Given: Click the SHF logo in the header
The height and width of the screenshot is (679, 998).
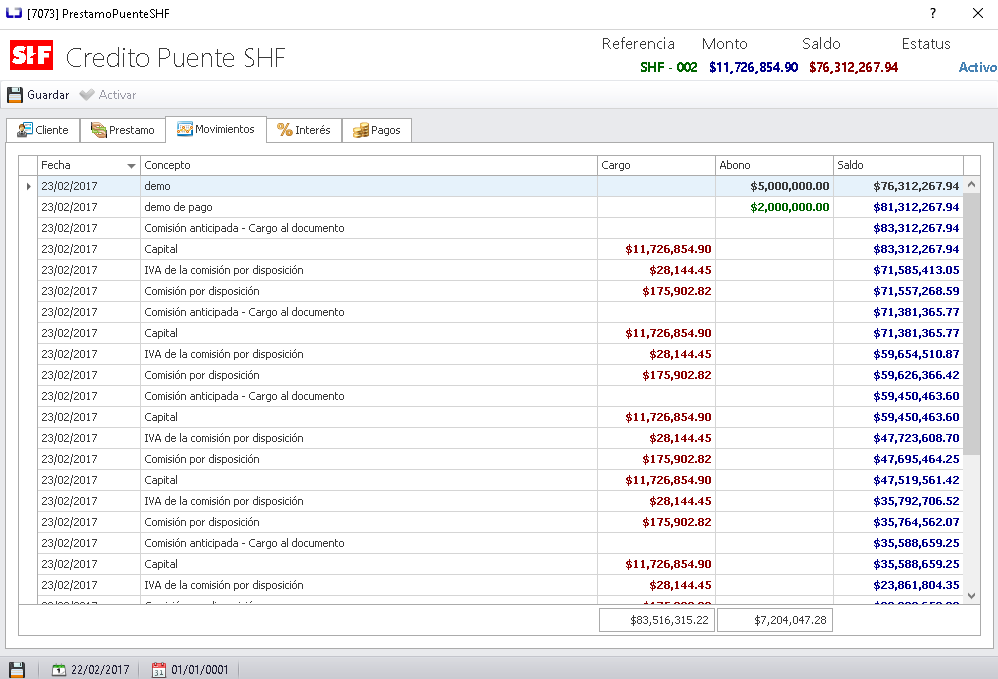Looking at the screenshot, I should click(31, 55).
